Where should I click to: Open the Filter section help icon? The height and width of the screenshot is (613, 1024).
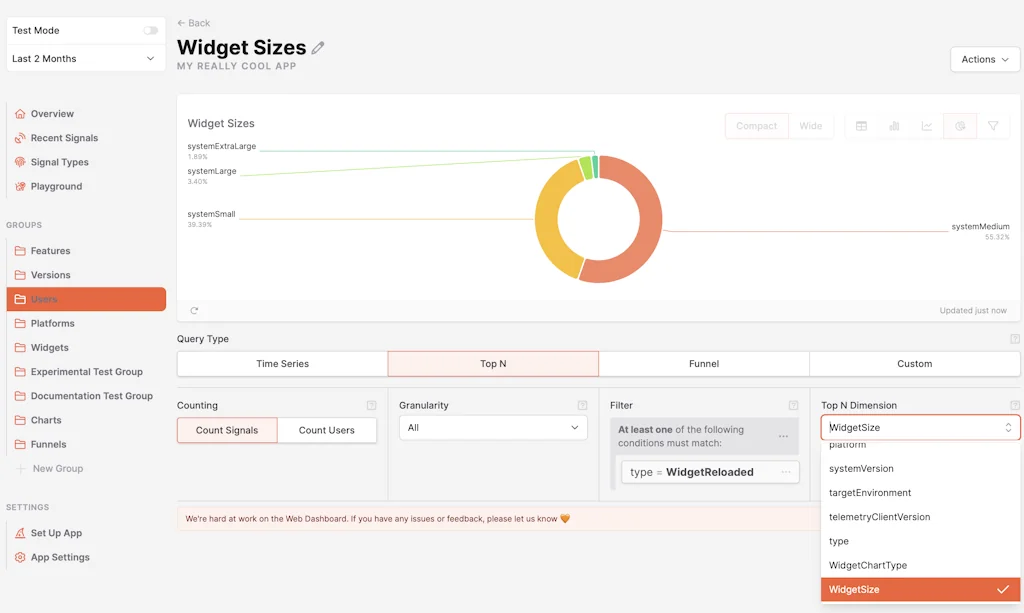tap(793, 405)
